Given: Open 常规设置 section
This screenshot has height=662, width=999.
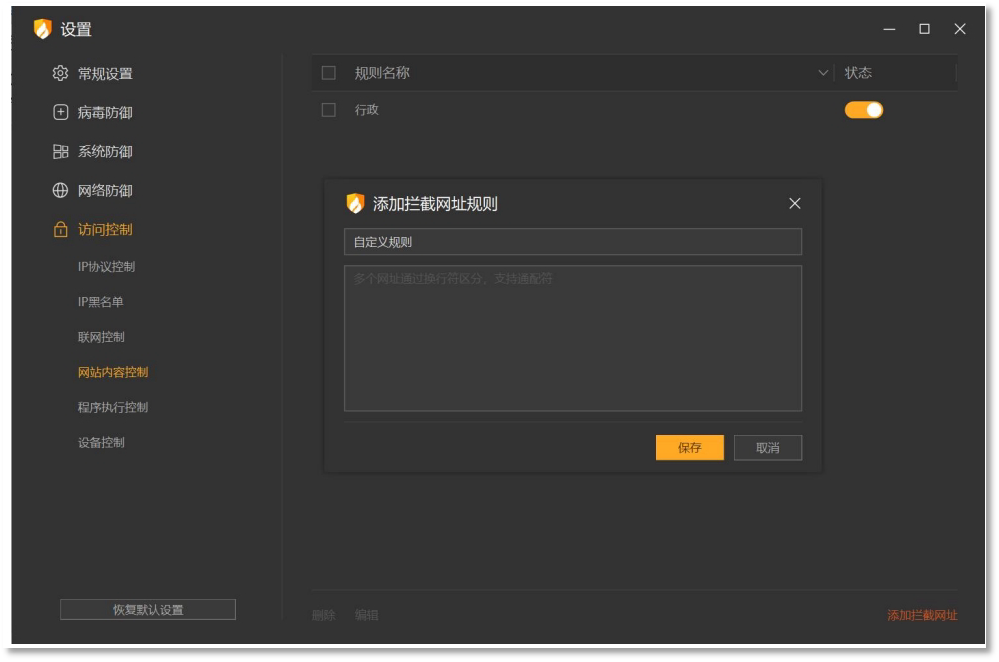Looking at the screenshot, I should coord(105,74).
